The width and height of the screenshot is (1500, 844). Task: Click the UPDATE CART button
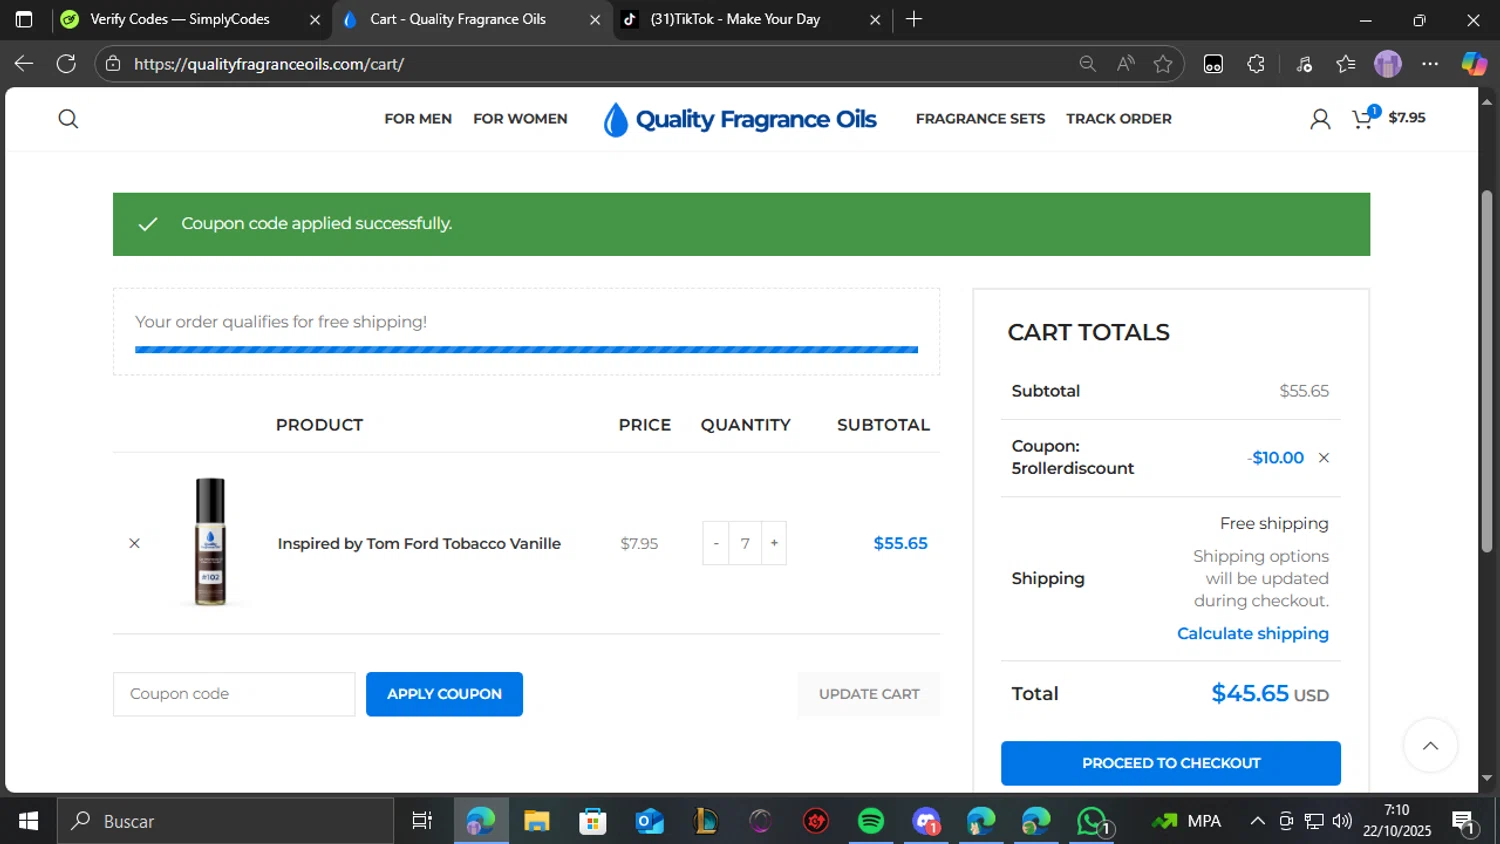click(x=869, y=694)
